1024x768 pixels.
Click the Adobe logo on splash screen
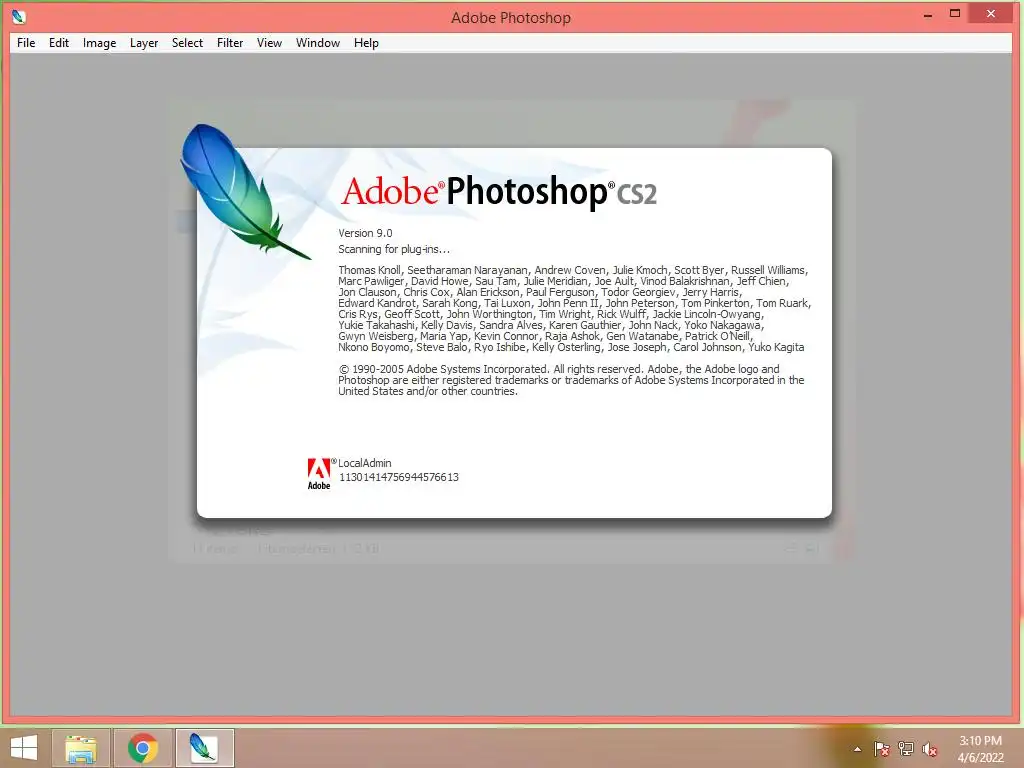319,473
